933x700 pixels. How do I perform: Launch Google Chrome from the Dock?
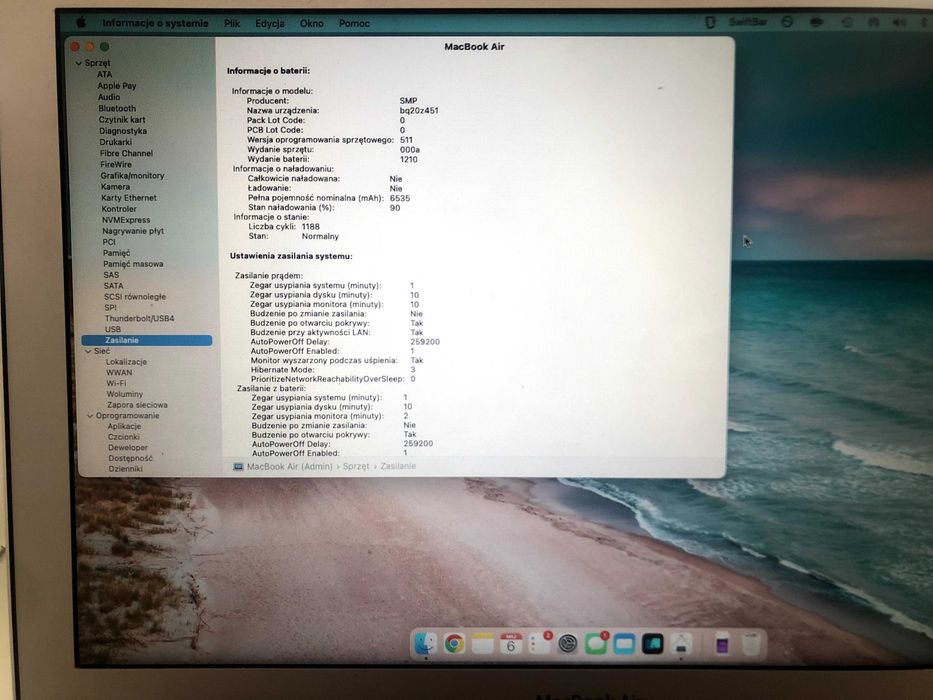pos(454,643)
